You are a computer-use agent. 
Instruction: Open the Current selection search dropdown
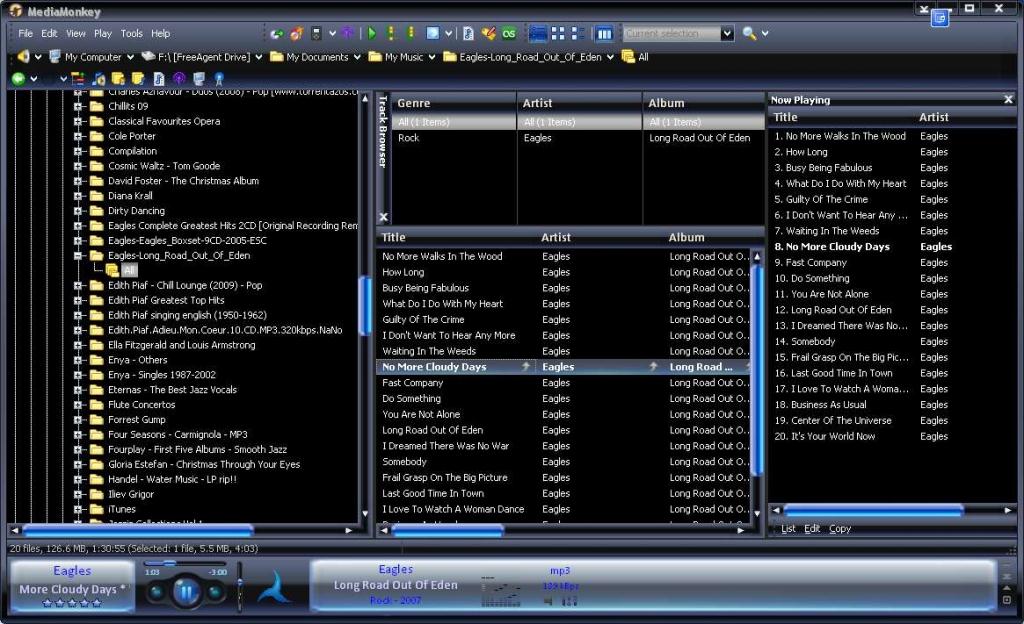click(x=727, y=33)
